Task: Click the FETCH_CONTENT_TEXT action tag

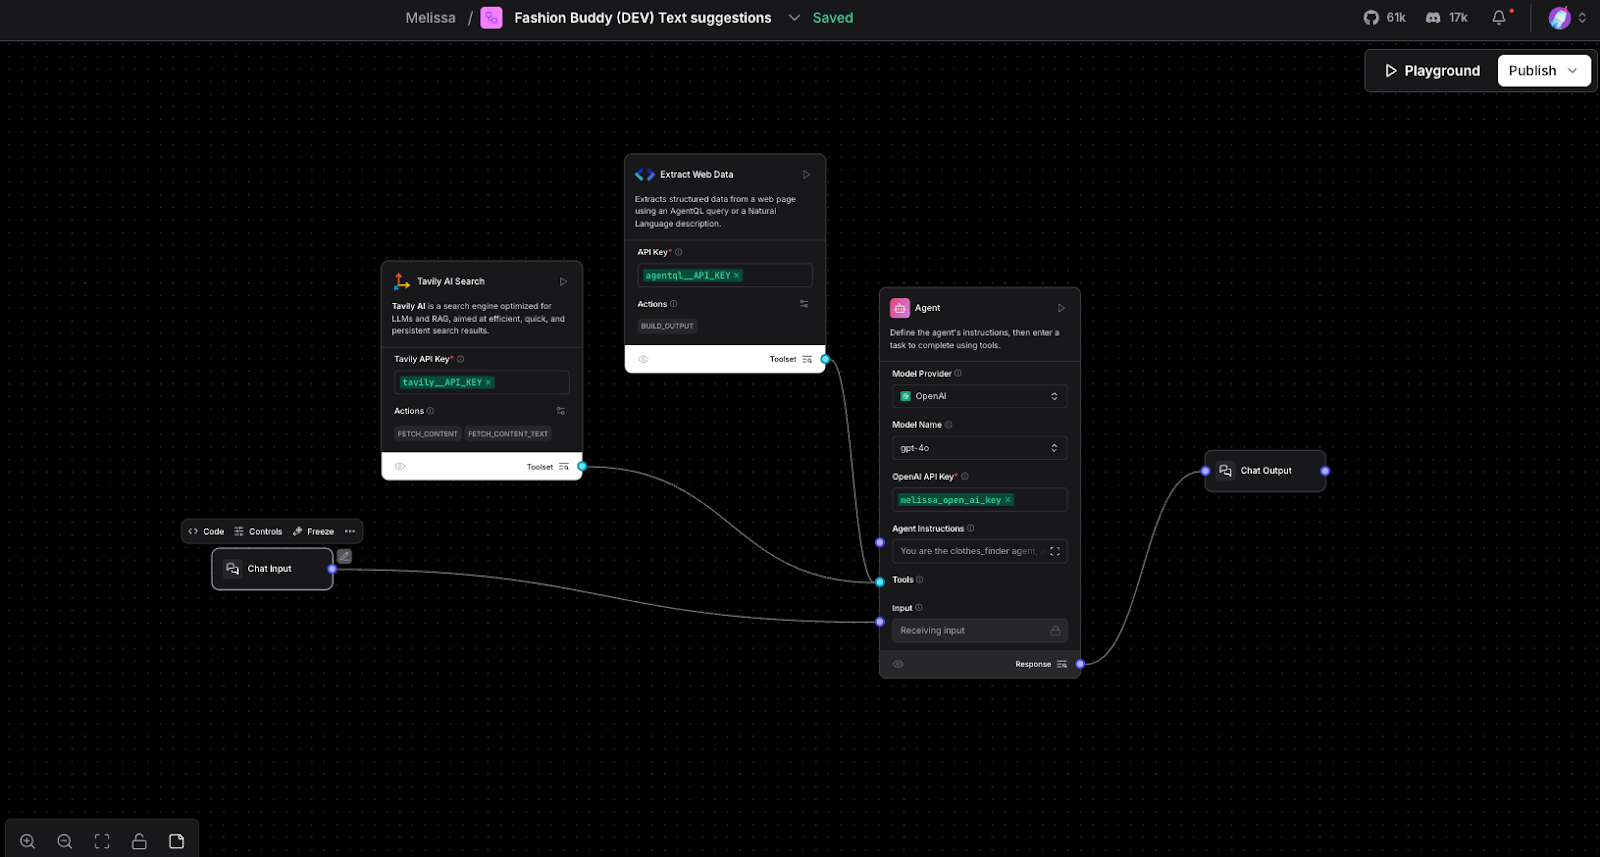Action: pos(508,434)
